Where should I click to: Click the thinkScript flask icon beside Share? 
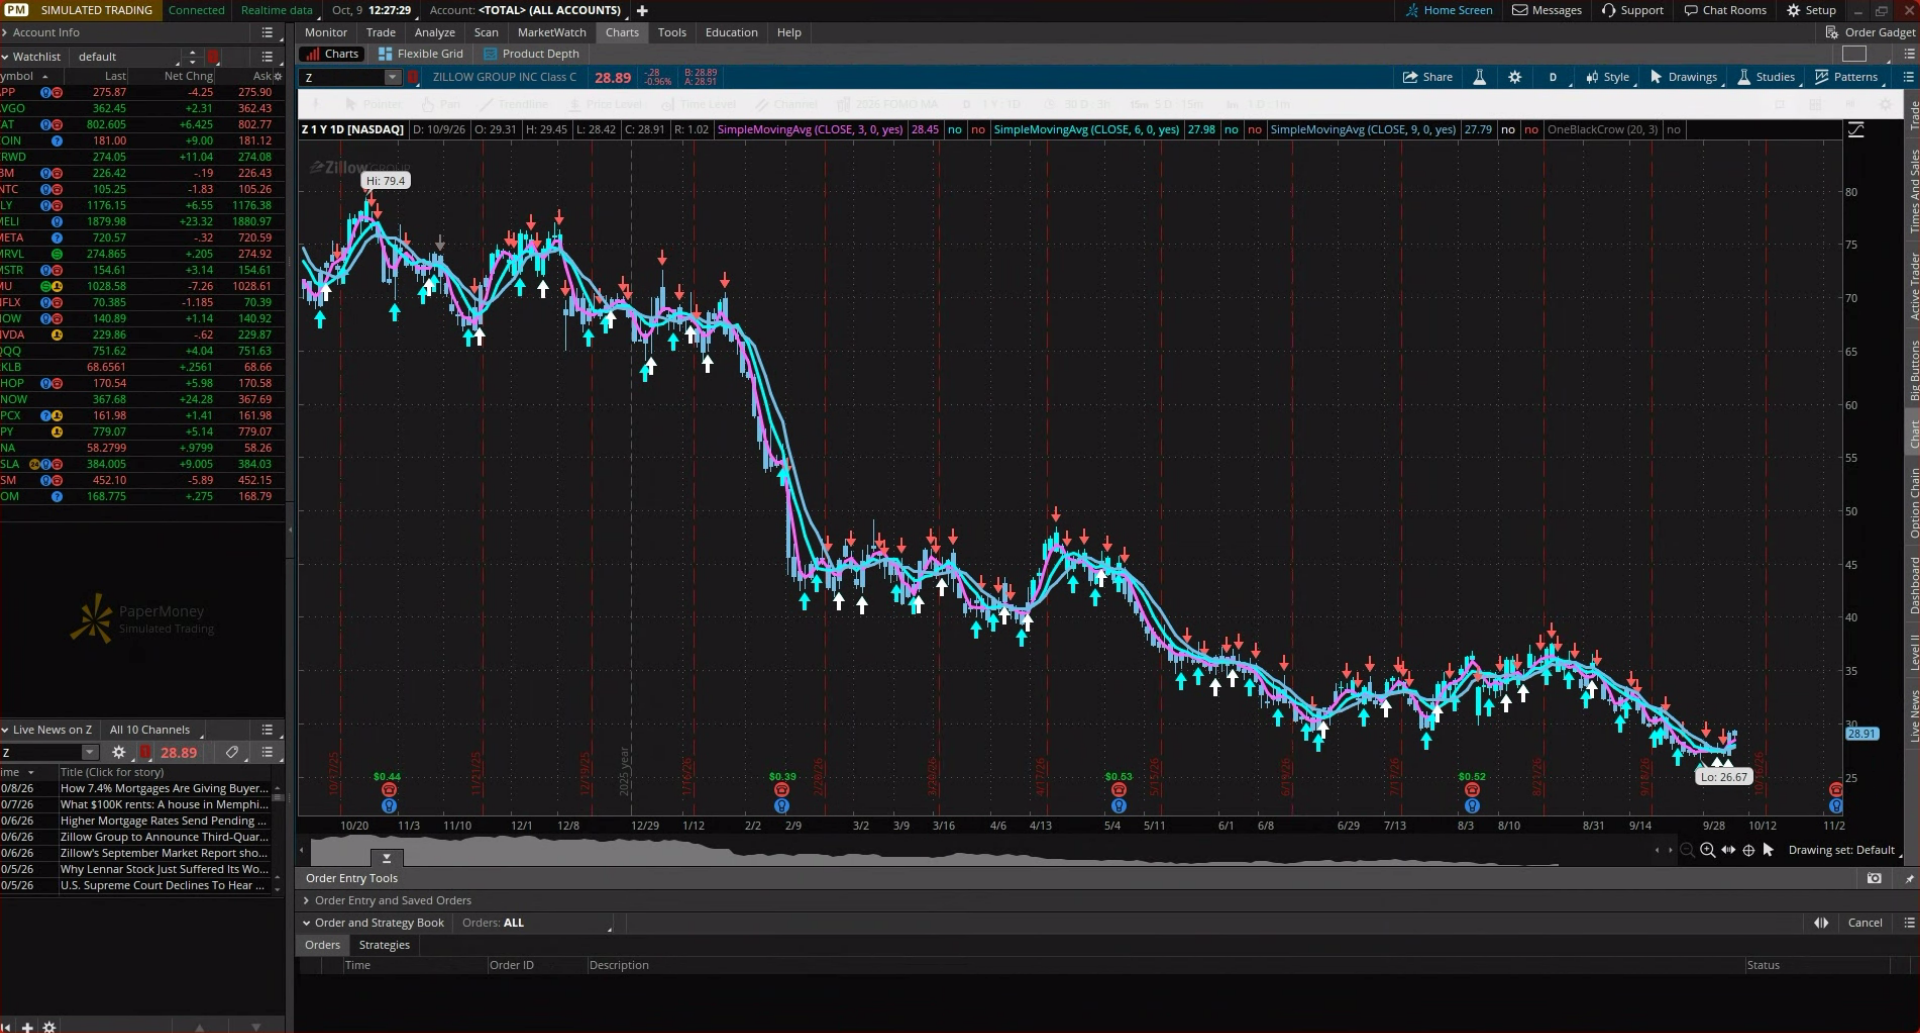[1479, 77]
